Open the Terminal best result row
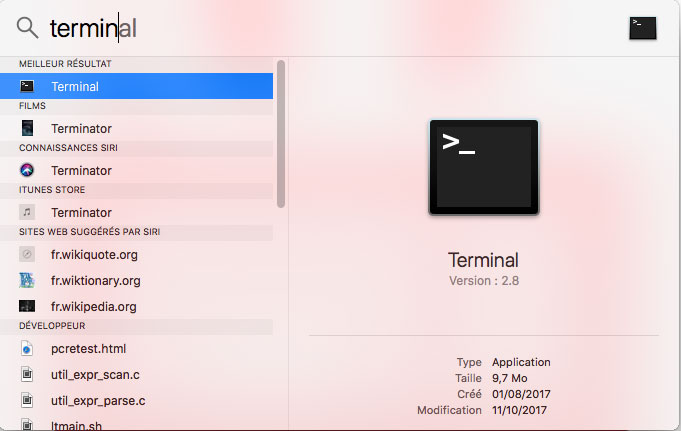 [x=136, y=86]
